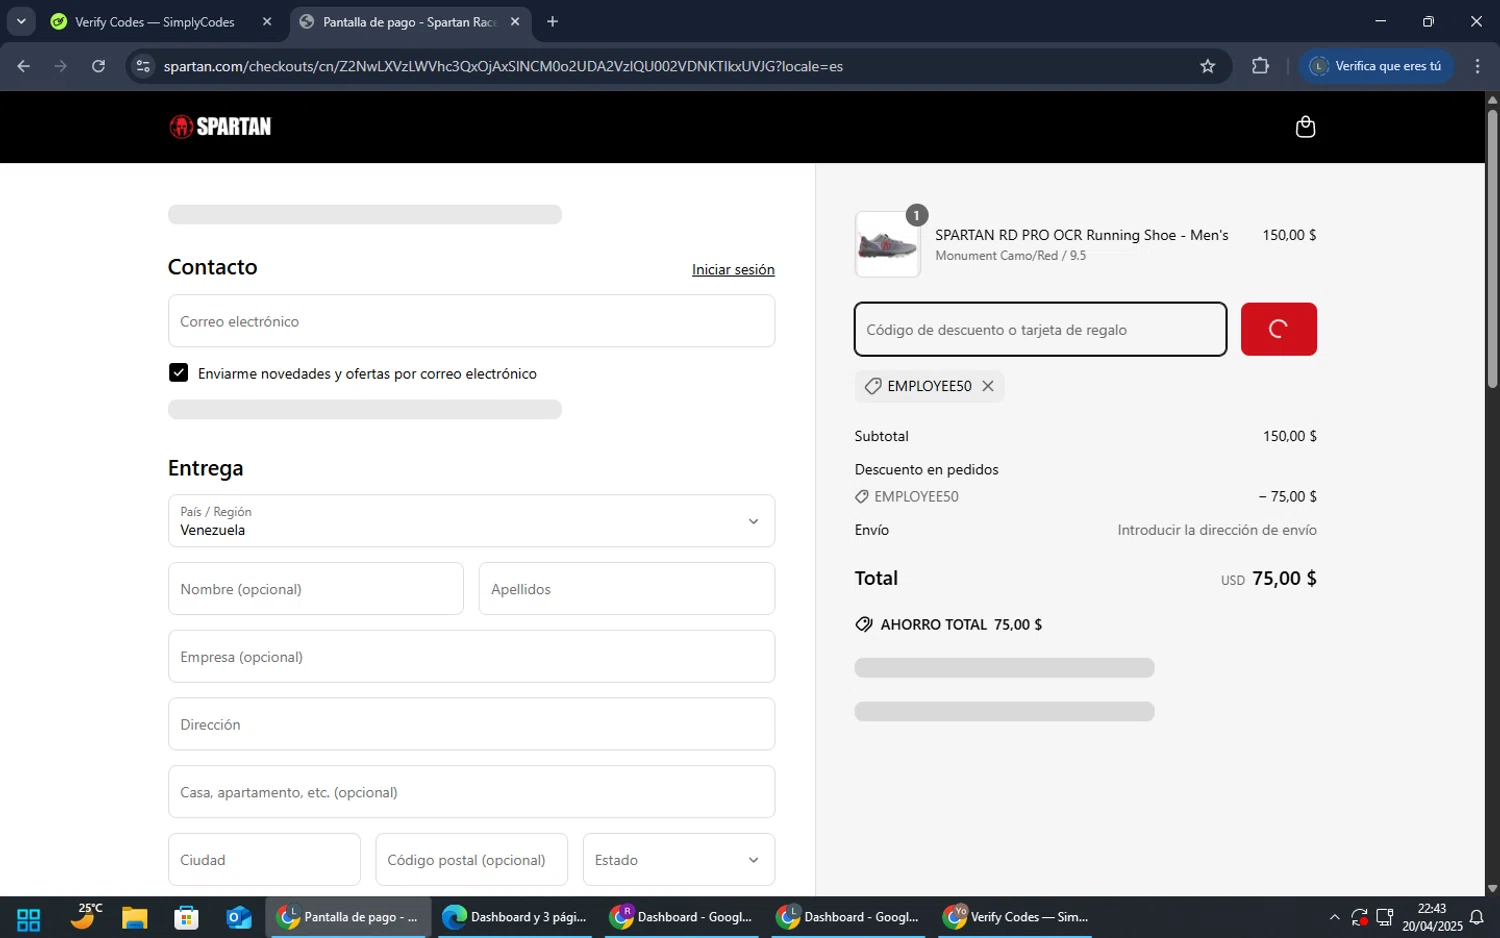This screenshot has height=938, width=1500.
Task: Open File Explorer from the taskbar
Action: [x=134, y=917]
